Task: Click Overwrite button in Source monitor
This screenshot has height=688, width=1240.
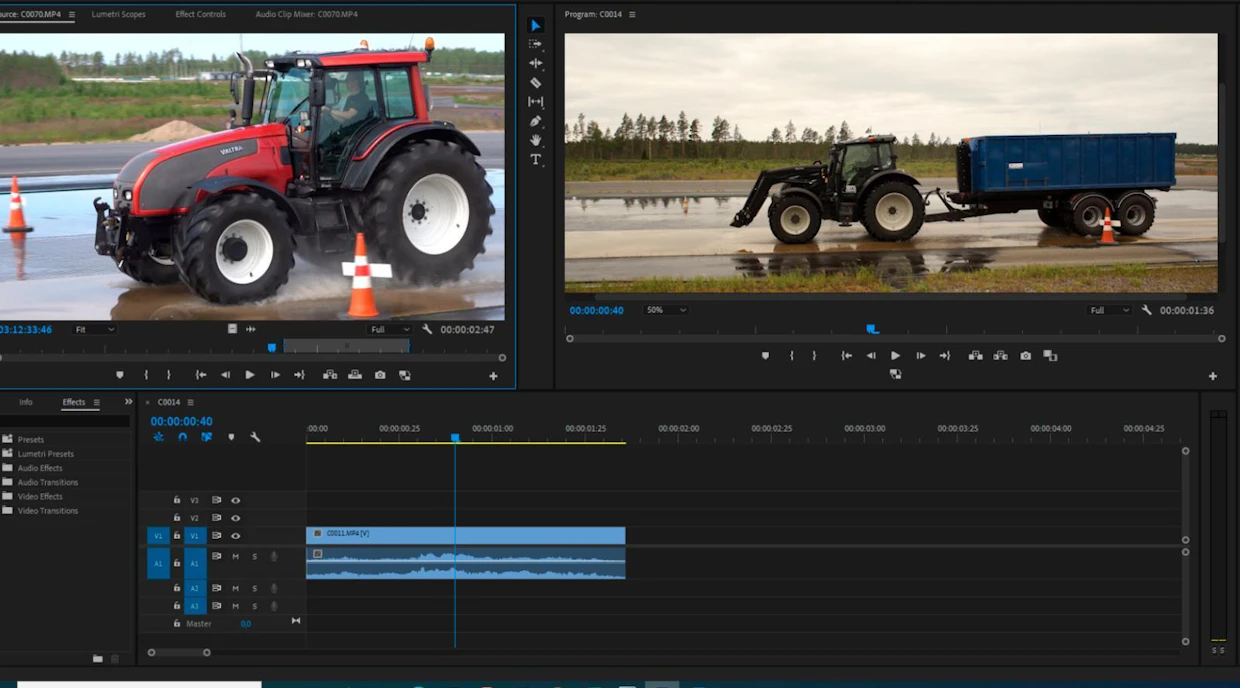Action: [x=355, y=375]
